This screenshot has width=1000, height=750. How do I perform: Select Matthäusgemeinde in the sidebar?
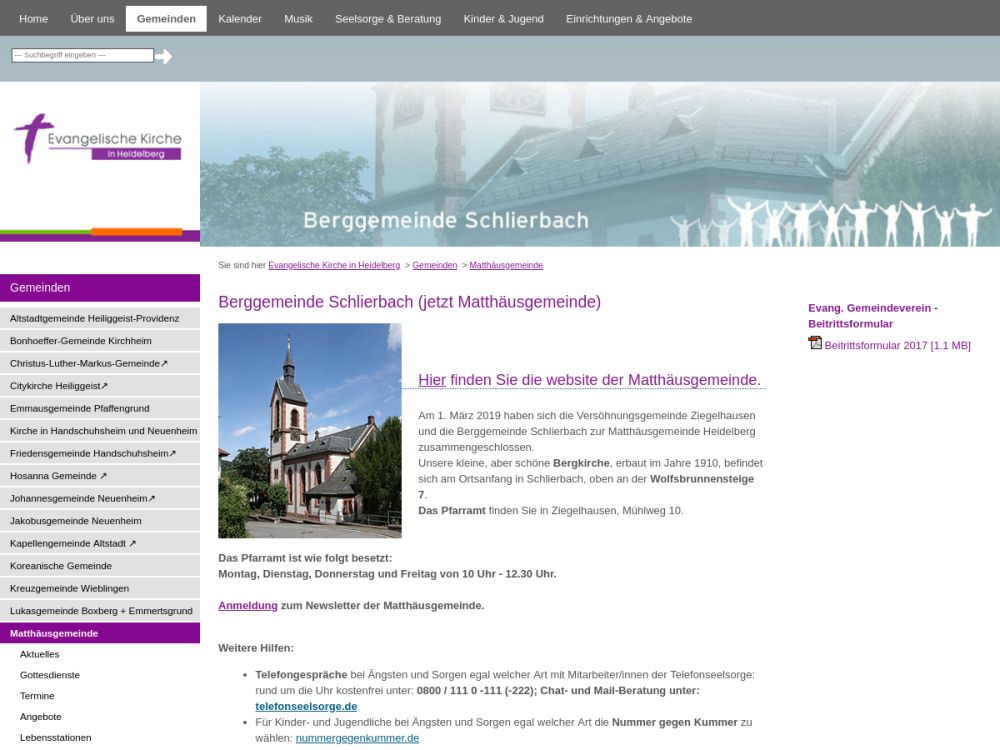54,633
